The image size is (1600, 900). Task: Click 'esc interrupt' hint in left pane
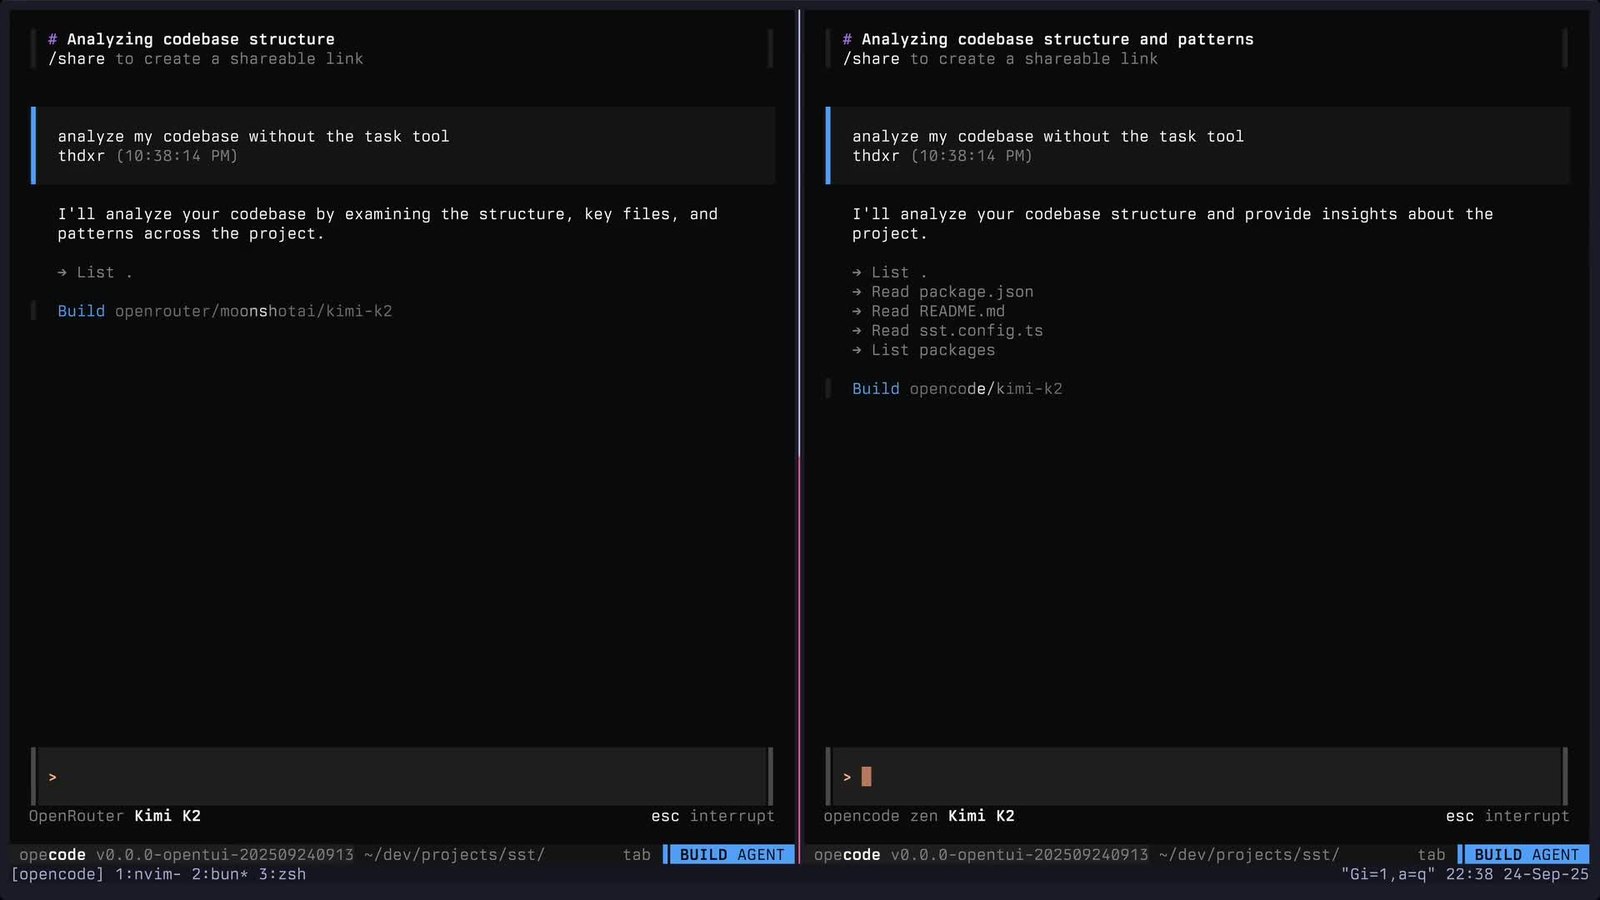coord(713,816)
